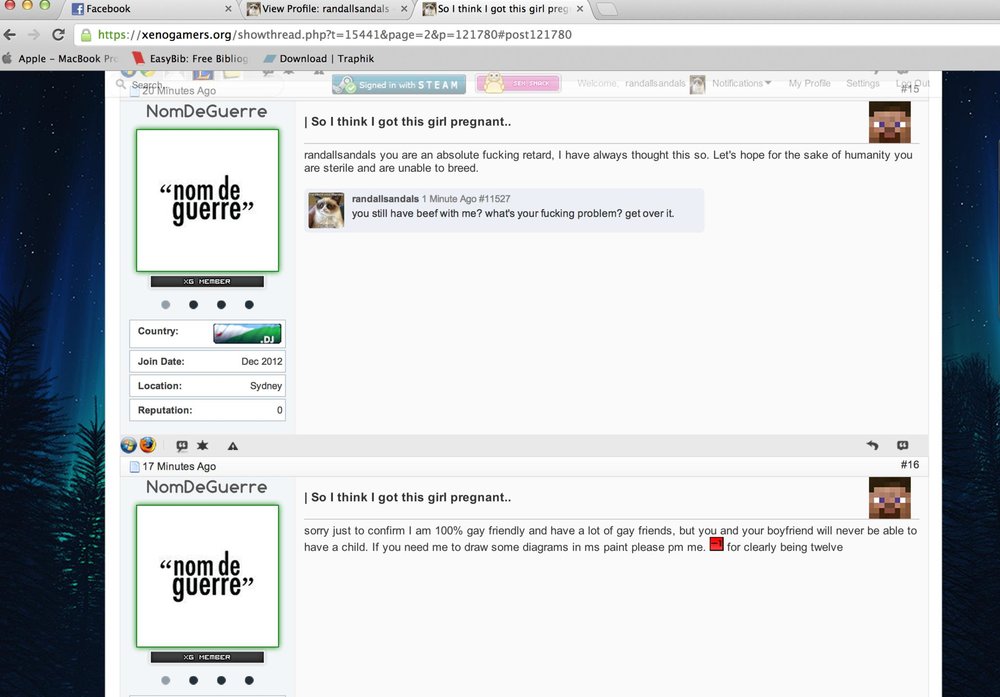Click post number #16 link

pos(909,464)
